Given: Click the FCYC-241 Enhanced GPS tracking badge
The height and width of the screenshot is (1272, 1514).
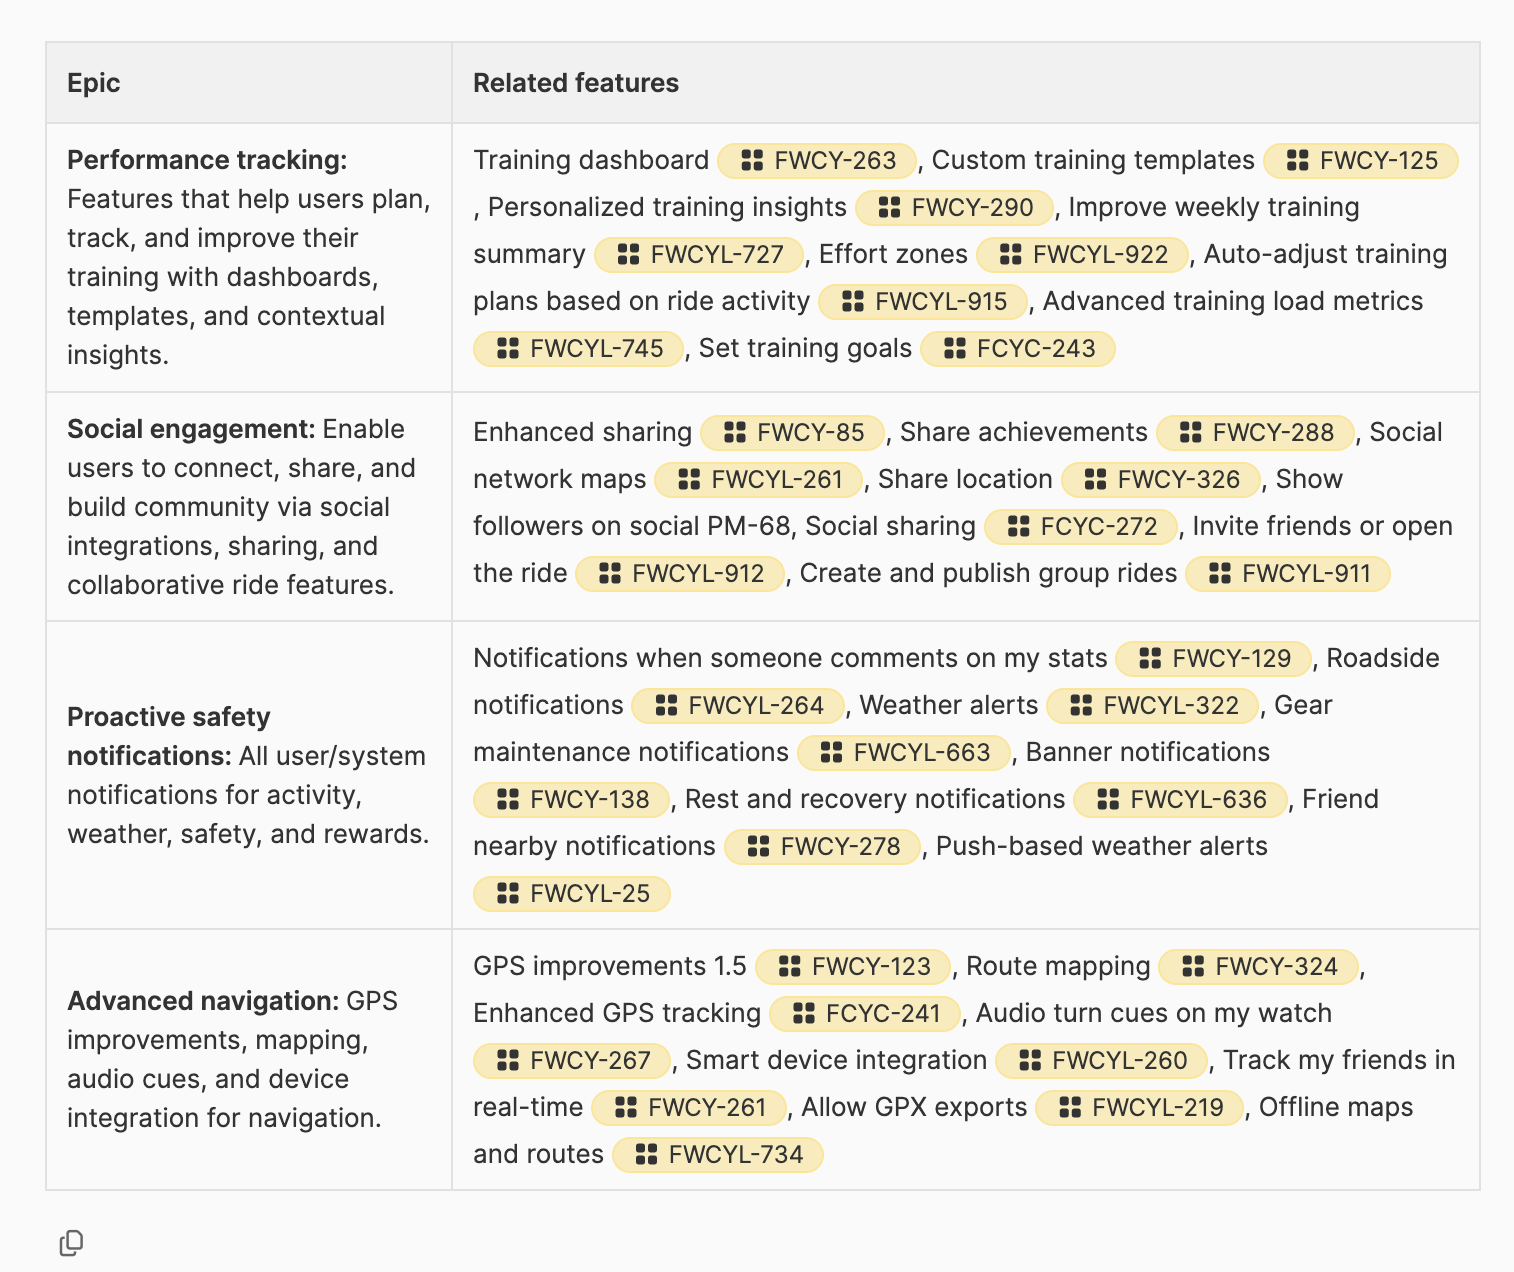Looking at the screenshot, I should [x=864, y=1013].
